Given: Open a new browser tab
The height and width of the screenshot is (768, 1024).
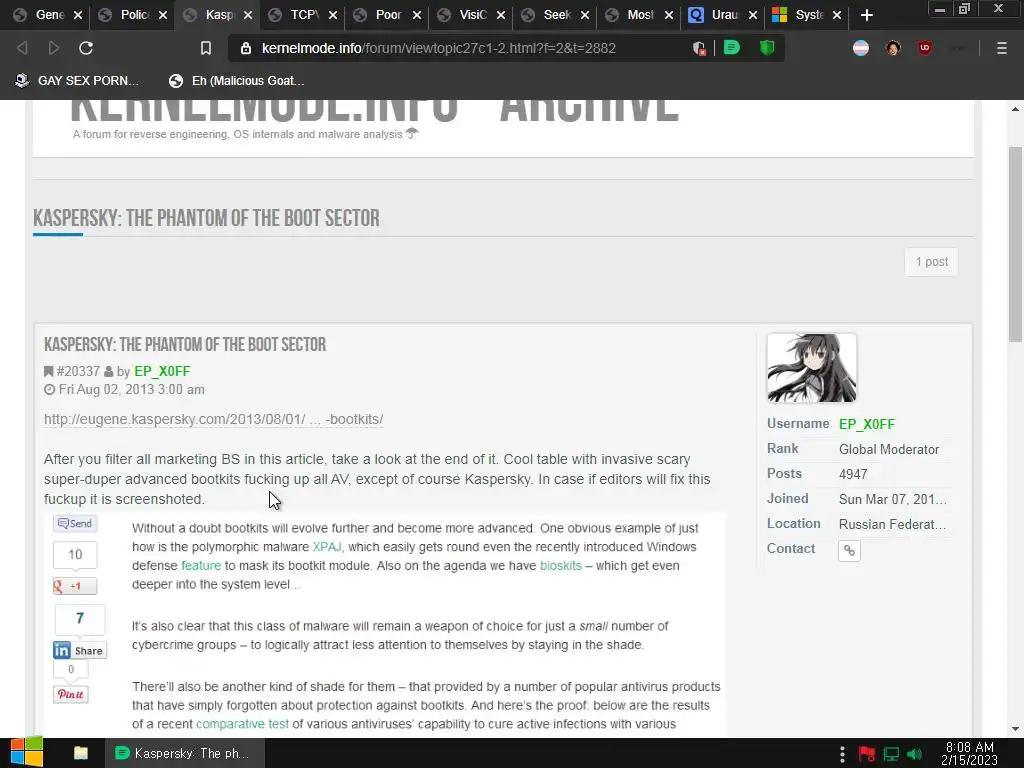Looking at the screenshot, I should pyautogui.click(x=867, y=15).
